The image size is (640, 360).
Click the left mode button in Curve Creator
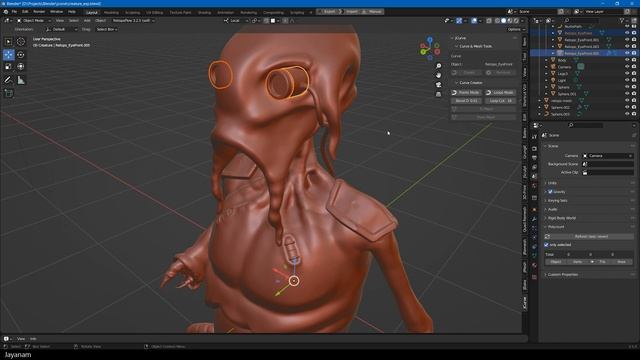click(x=466, y=93)
